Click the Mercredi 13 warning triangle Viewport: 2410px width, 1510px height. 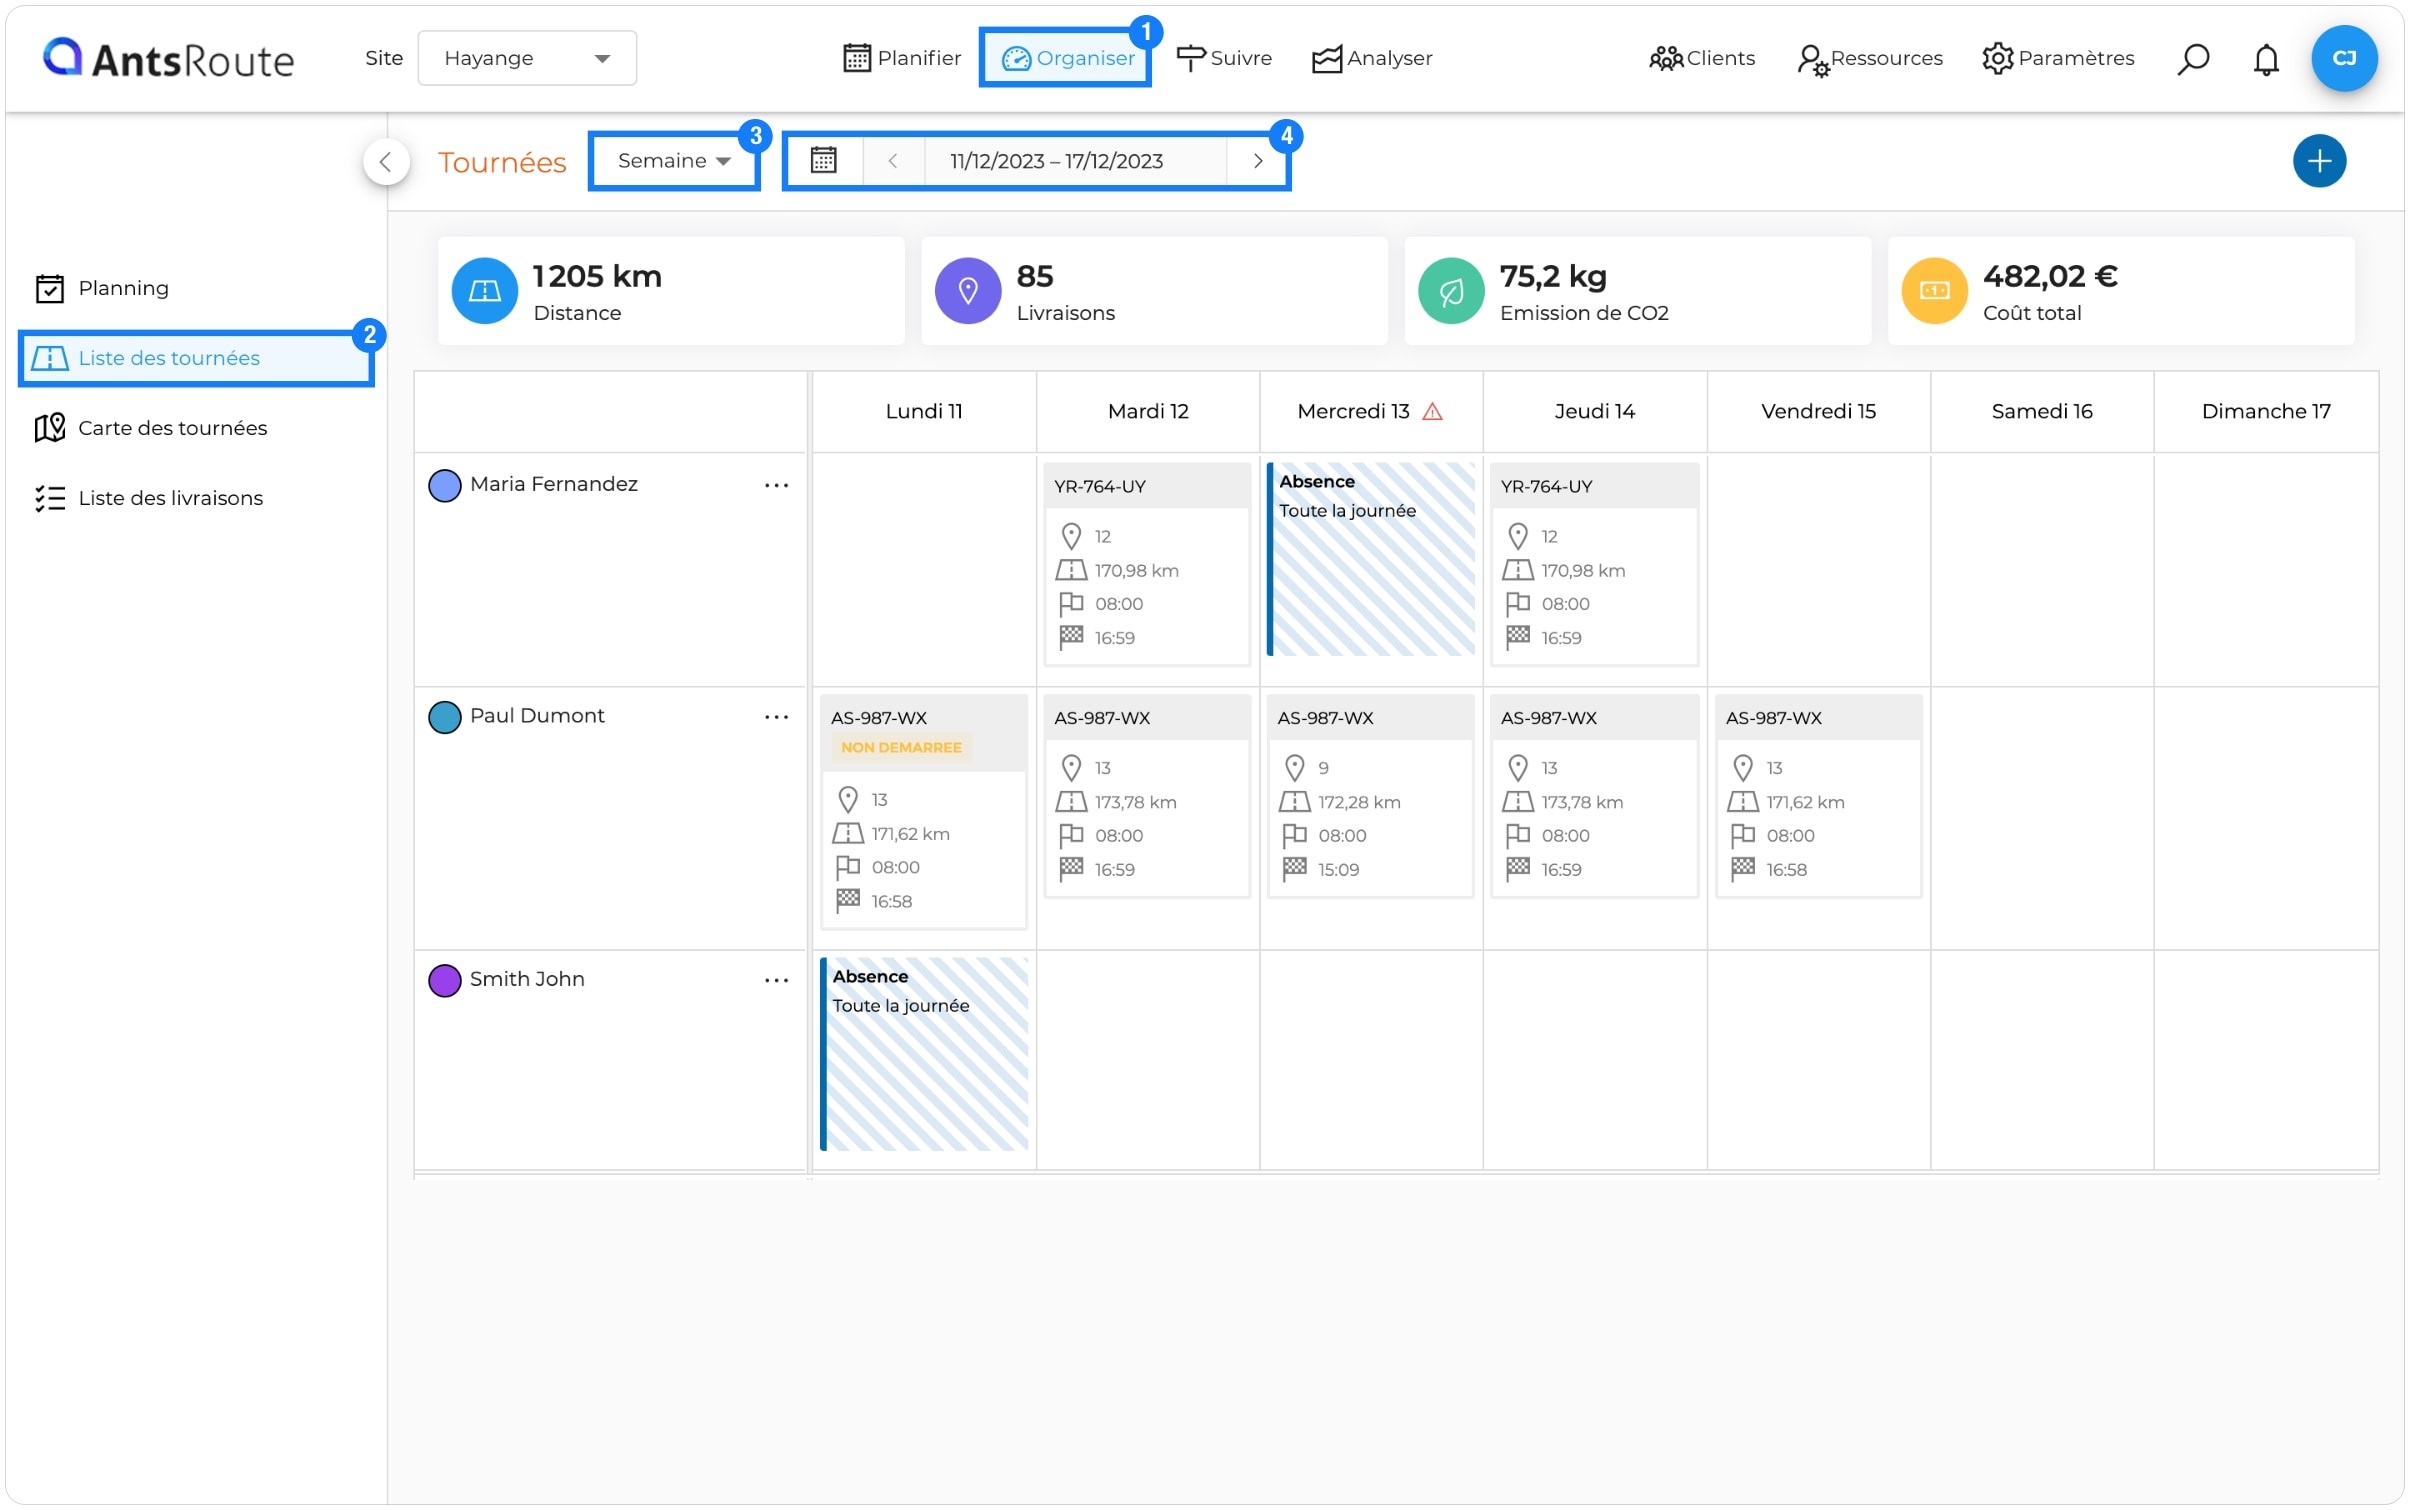coord(1432,411)
